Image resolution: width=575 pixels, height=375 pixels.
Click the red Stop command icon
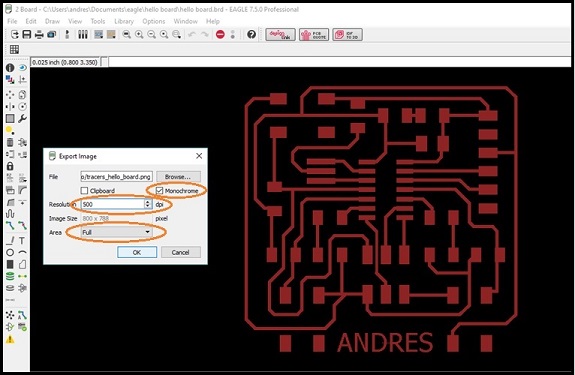(220, 35)
